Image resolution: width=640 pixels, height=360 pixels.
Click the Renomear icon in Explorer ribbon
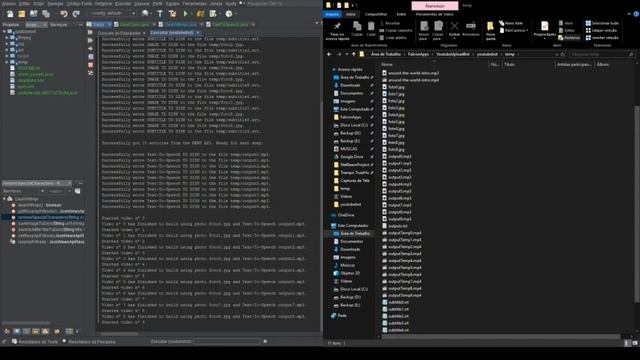pyautogui.click(x=471, y=27)
